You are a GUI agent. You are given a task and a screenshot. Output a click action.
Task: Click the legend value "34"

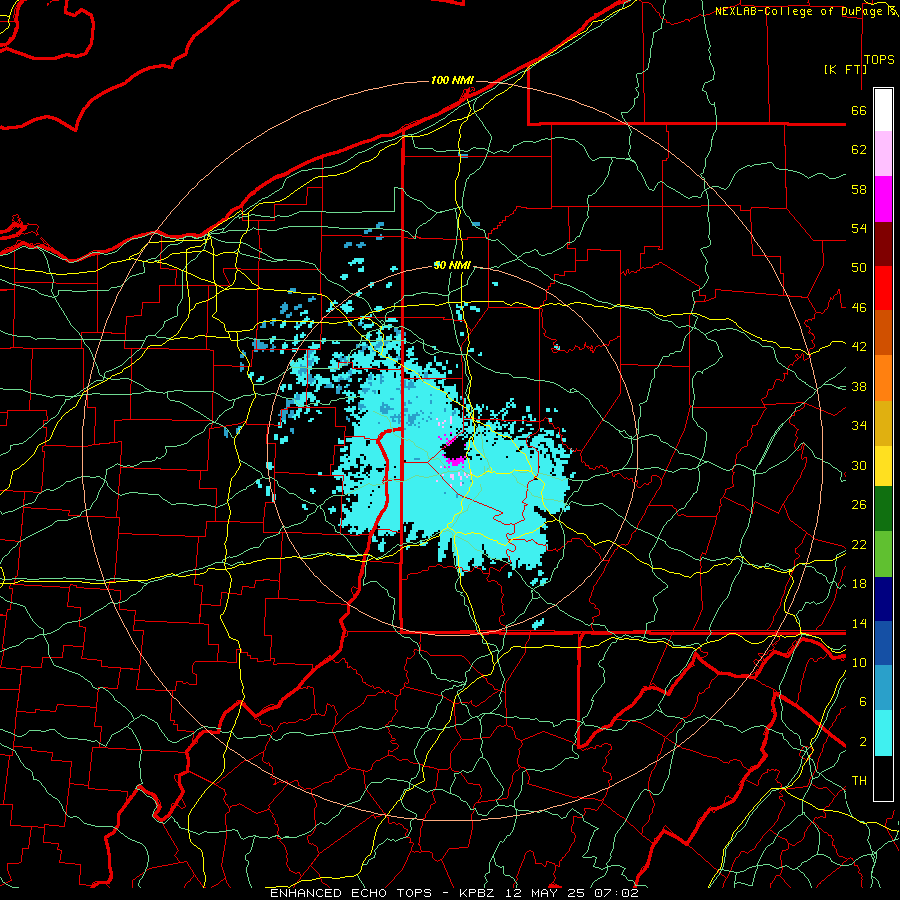click(859, 425)
